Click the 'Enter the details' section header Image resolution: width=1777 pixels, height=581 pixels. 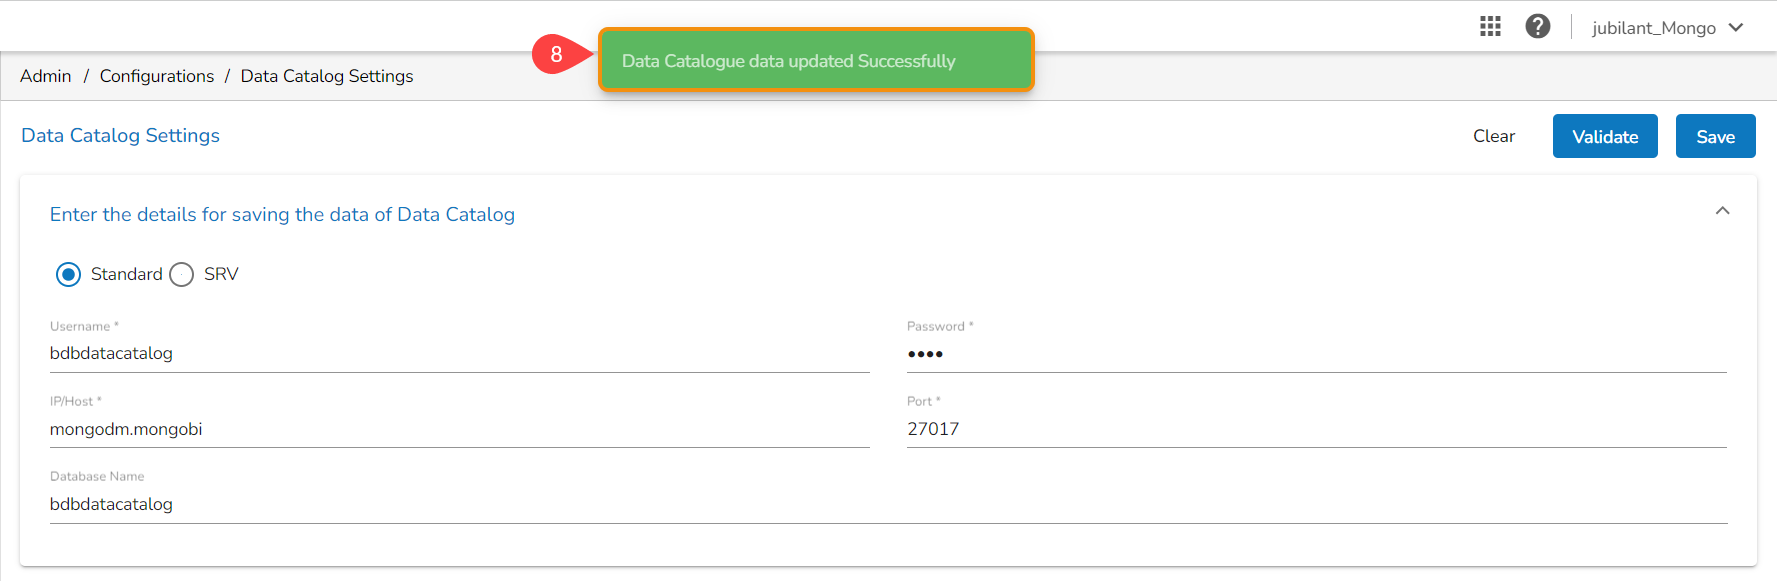(x=282, y=215)
